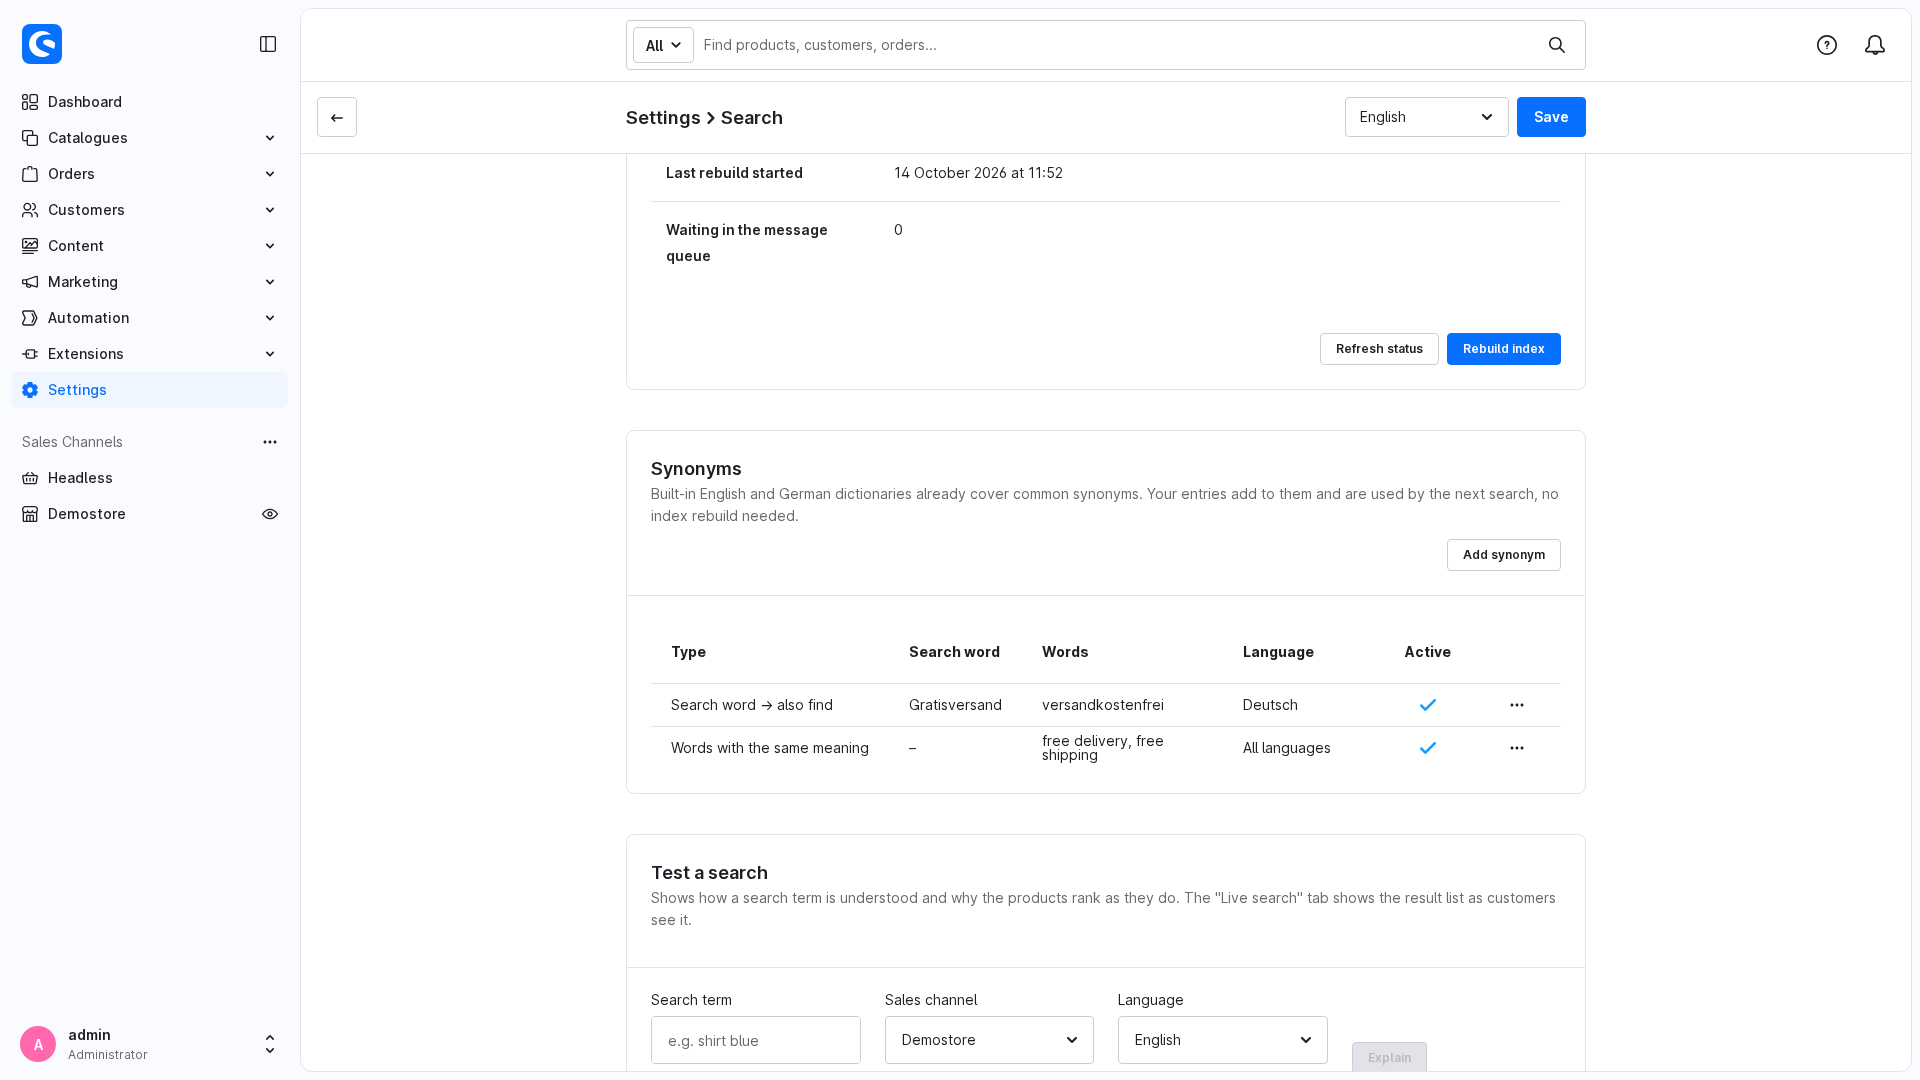Open the help question mark icon
1920x1080 pixels.
pyautogui.click(x=1827, y=45)
